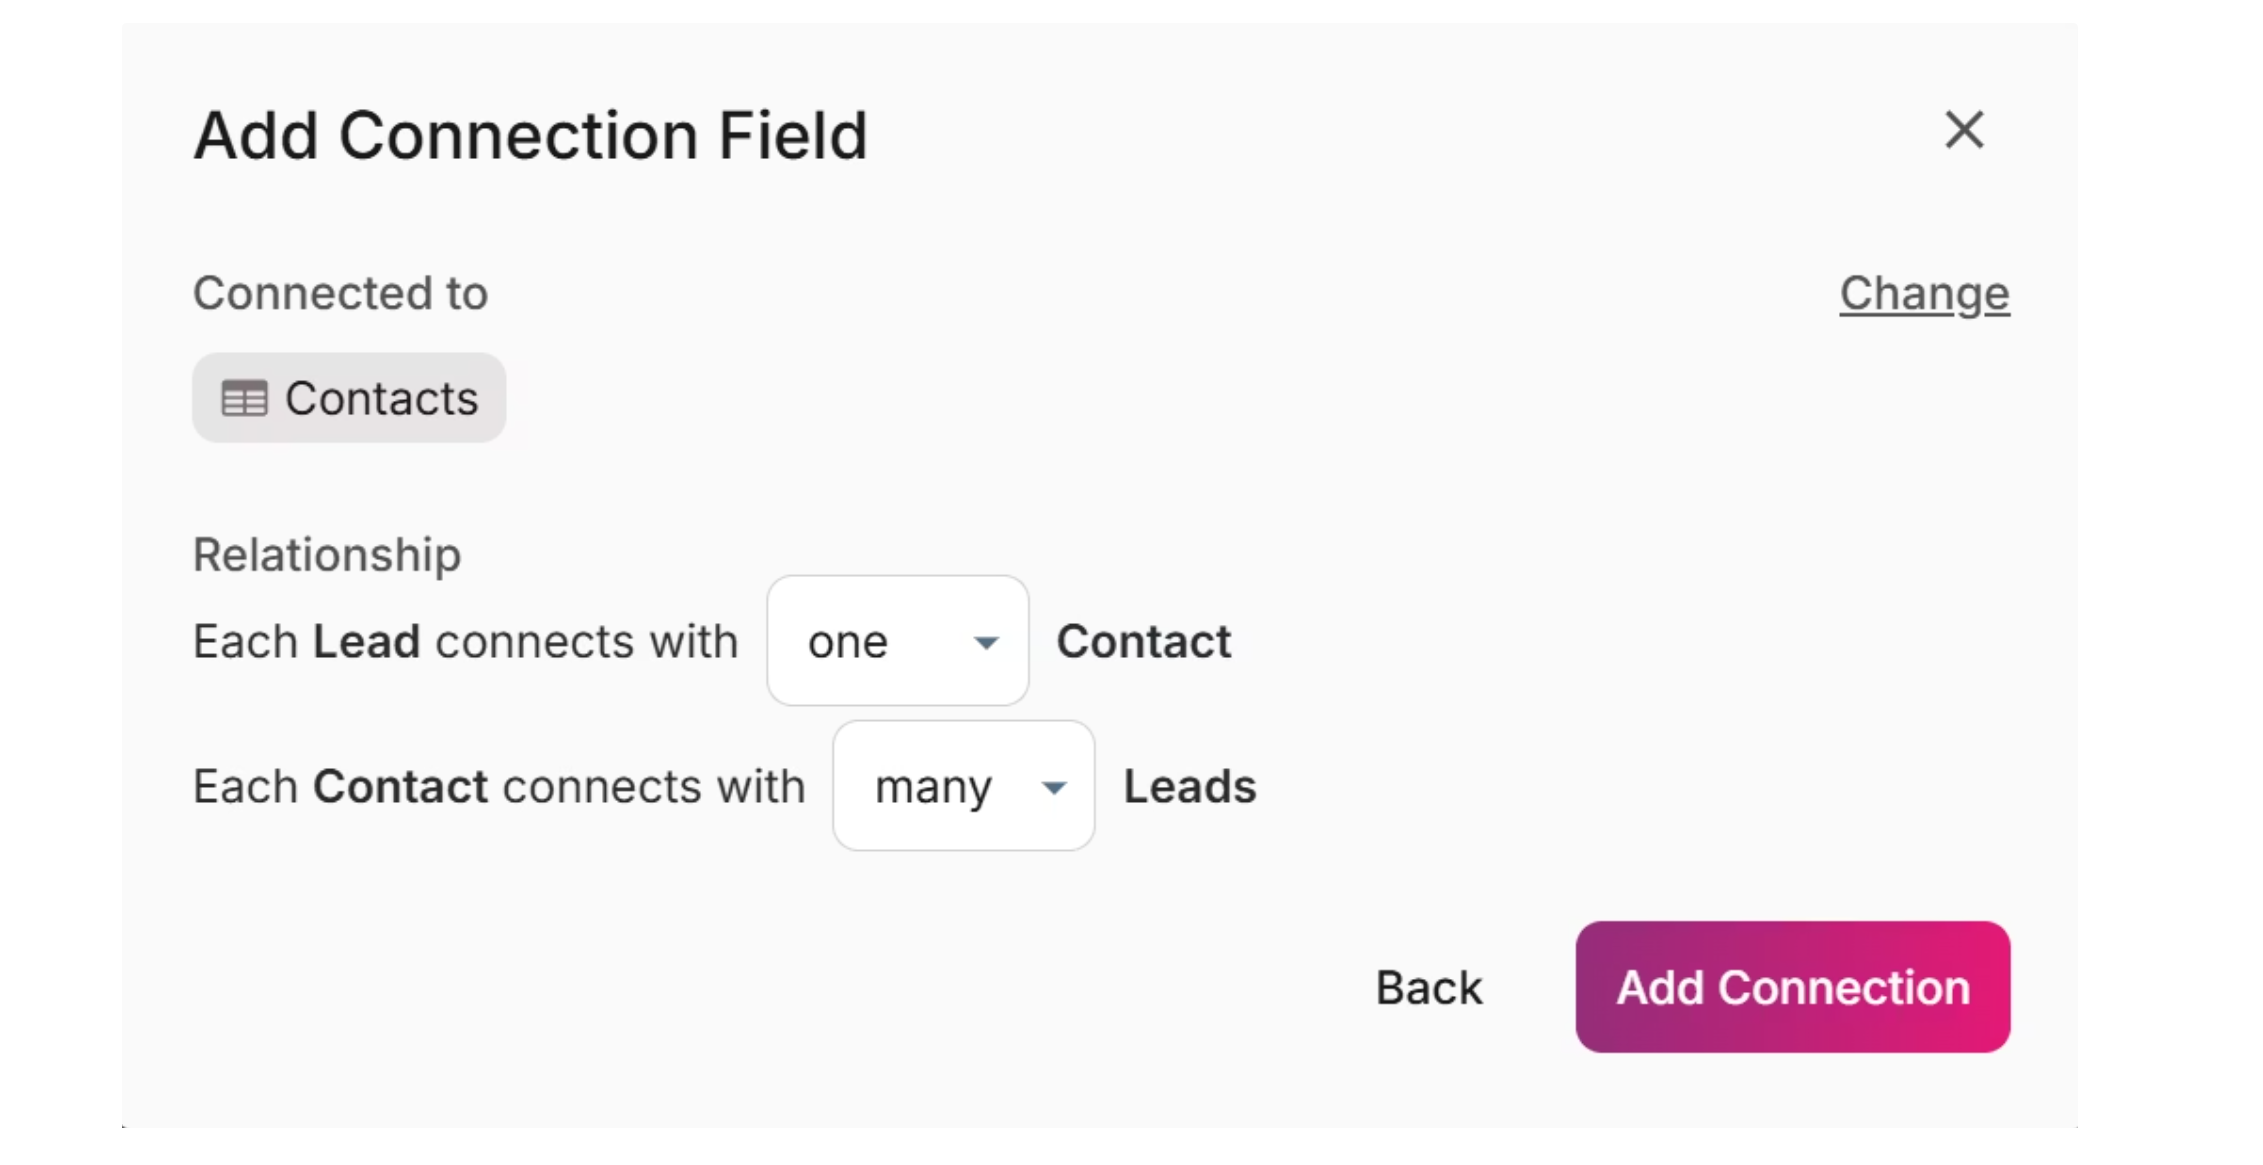Click the table icon beside Contacts
This screenshot has width=2263, height=1165.
244,399
